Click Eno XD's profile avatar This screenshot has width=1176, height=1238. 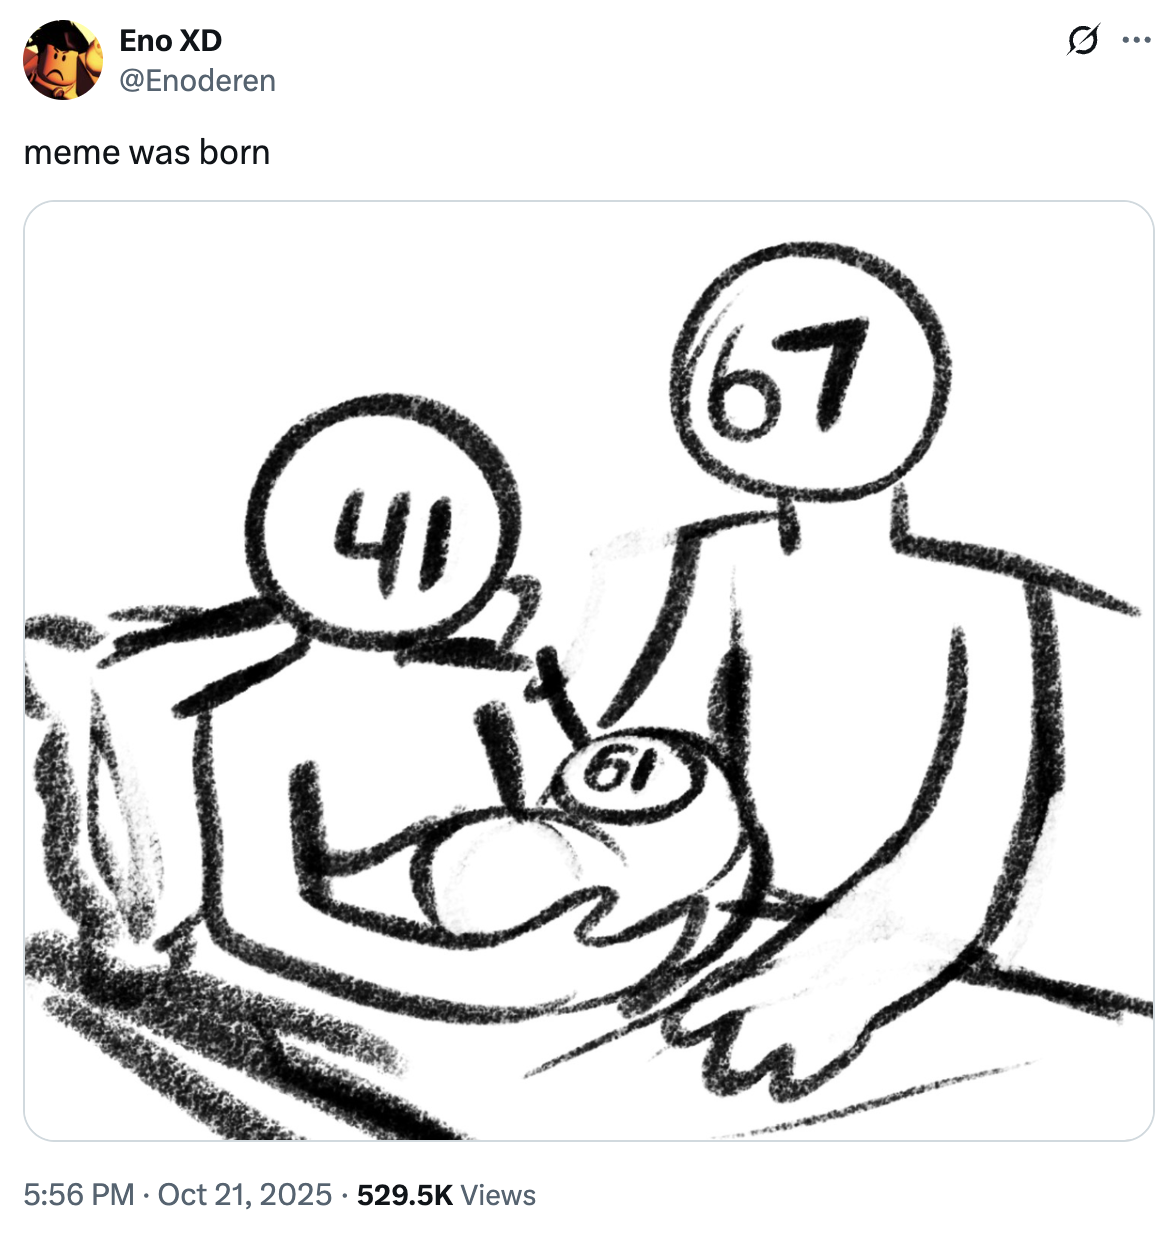click(62, 60)
